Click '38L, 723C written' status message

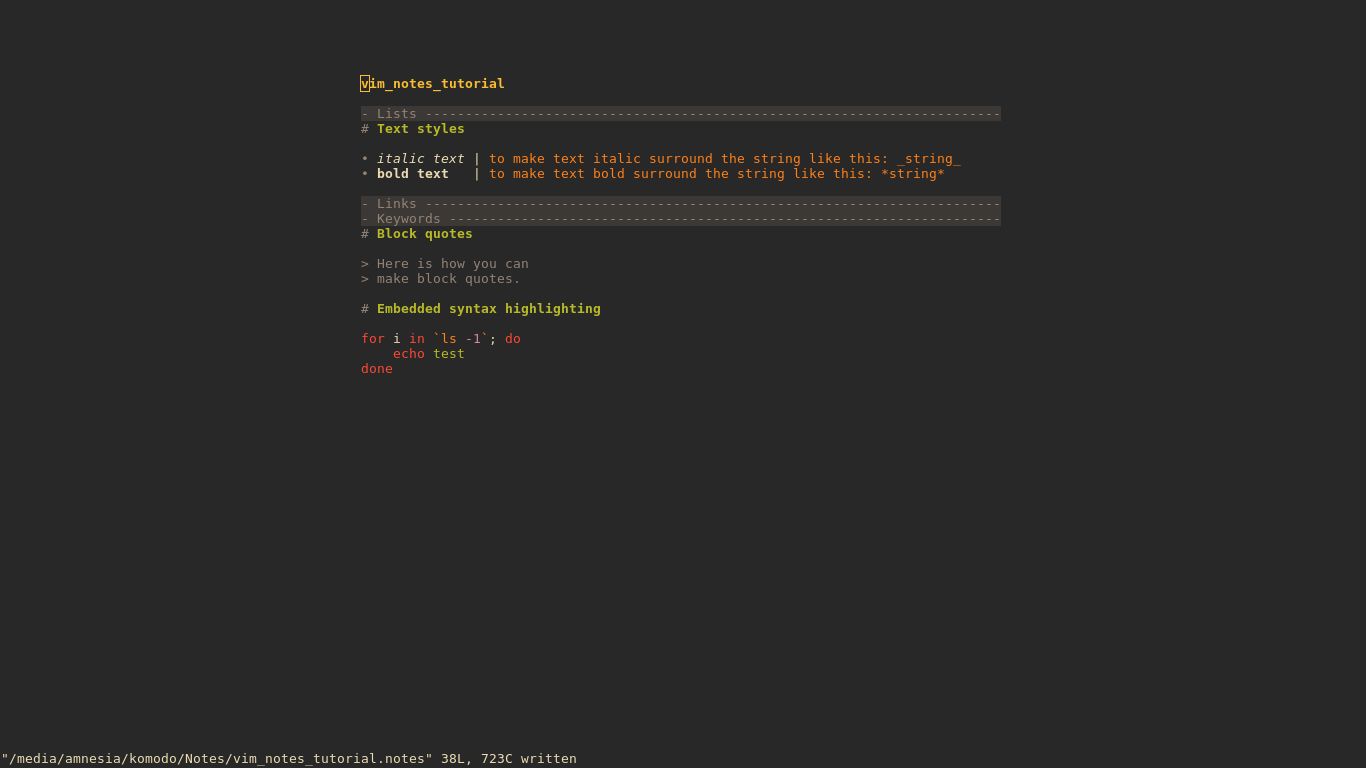(509, 759)
